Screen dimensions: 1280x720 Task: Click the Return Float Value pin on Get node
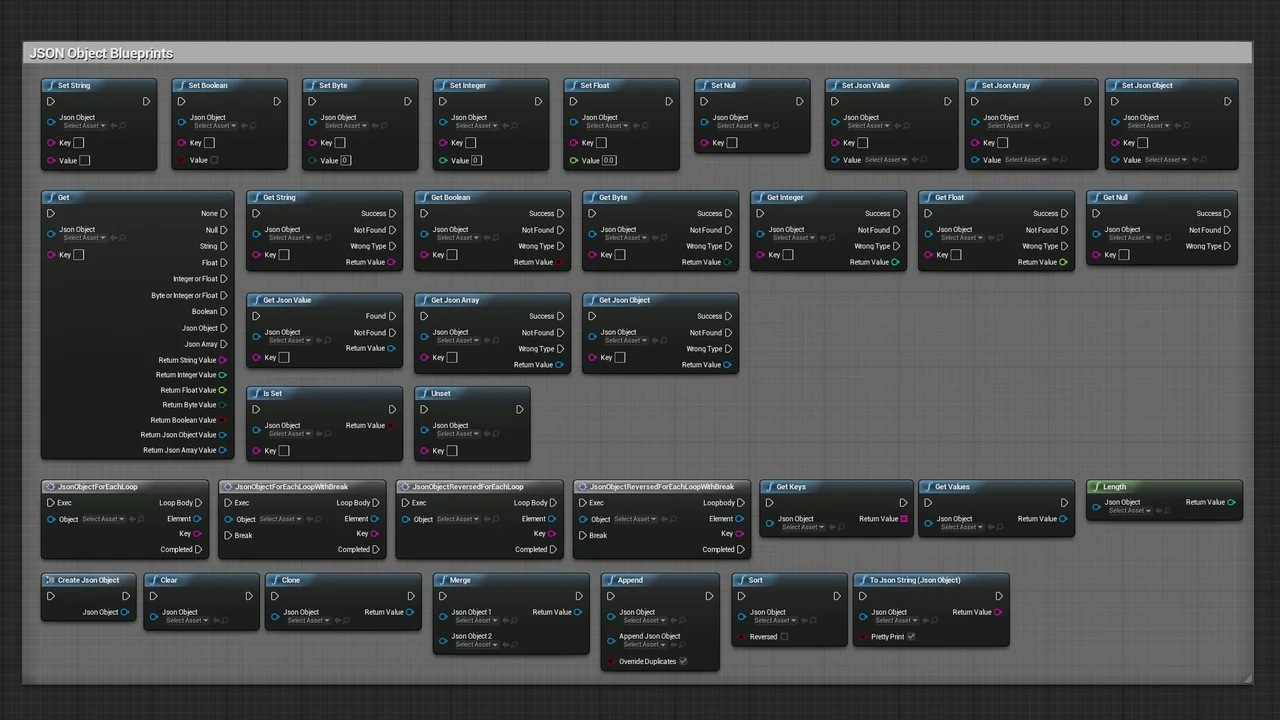223,390
